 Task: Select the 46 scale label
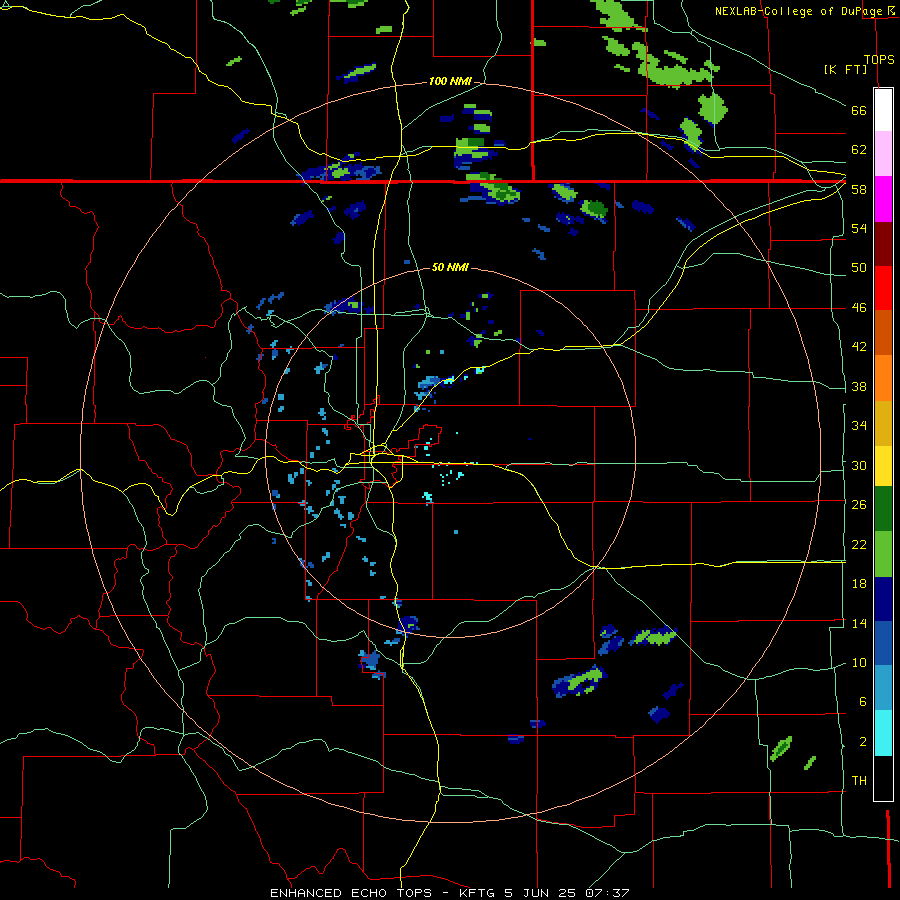[x=859, y=307]
